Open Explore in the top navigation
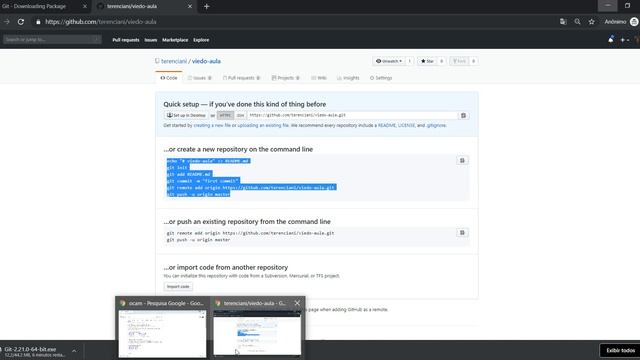 [201, 40]
